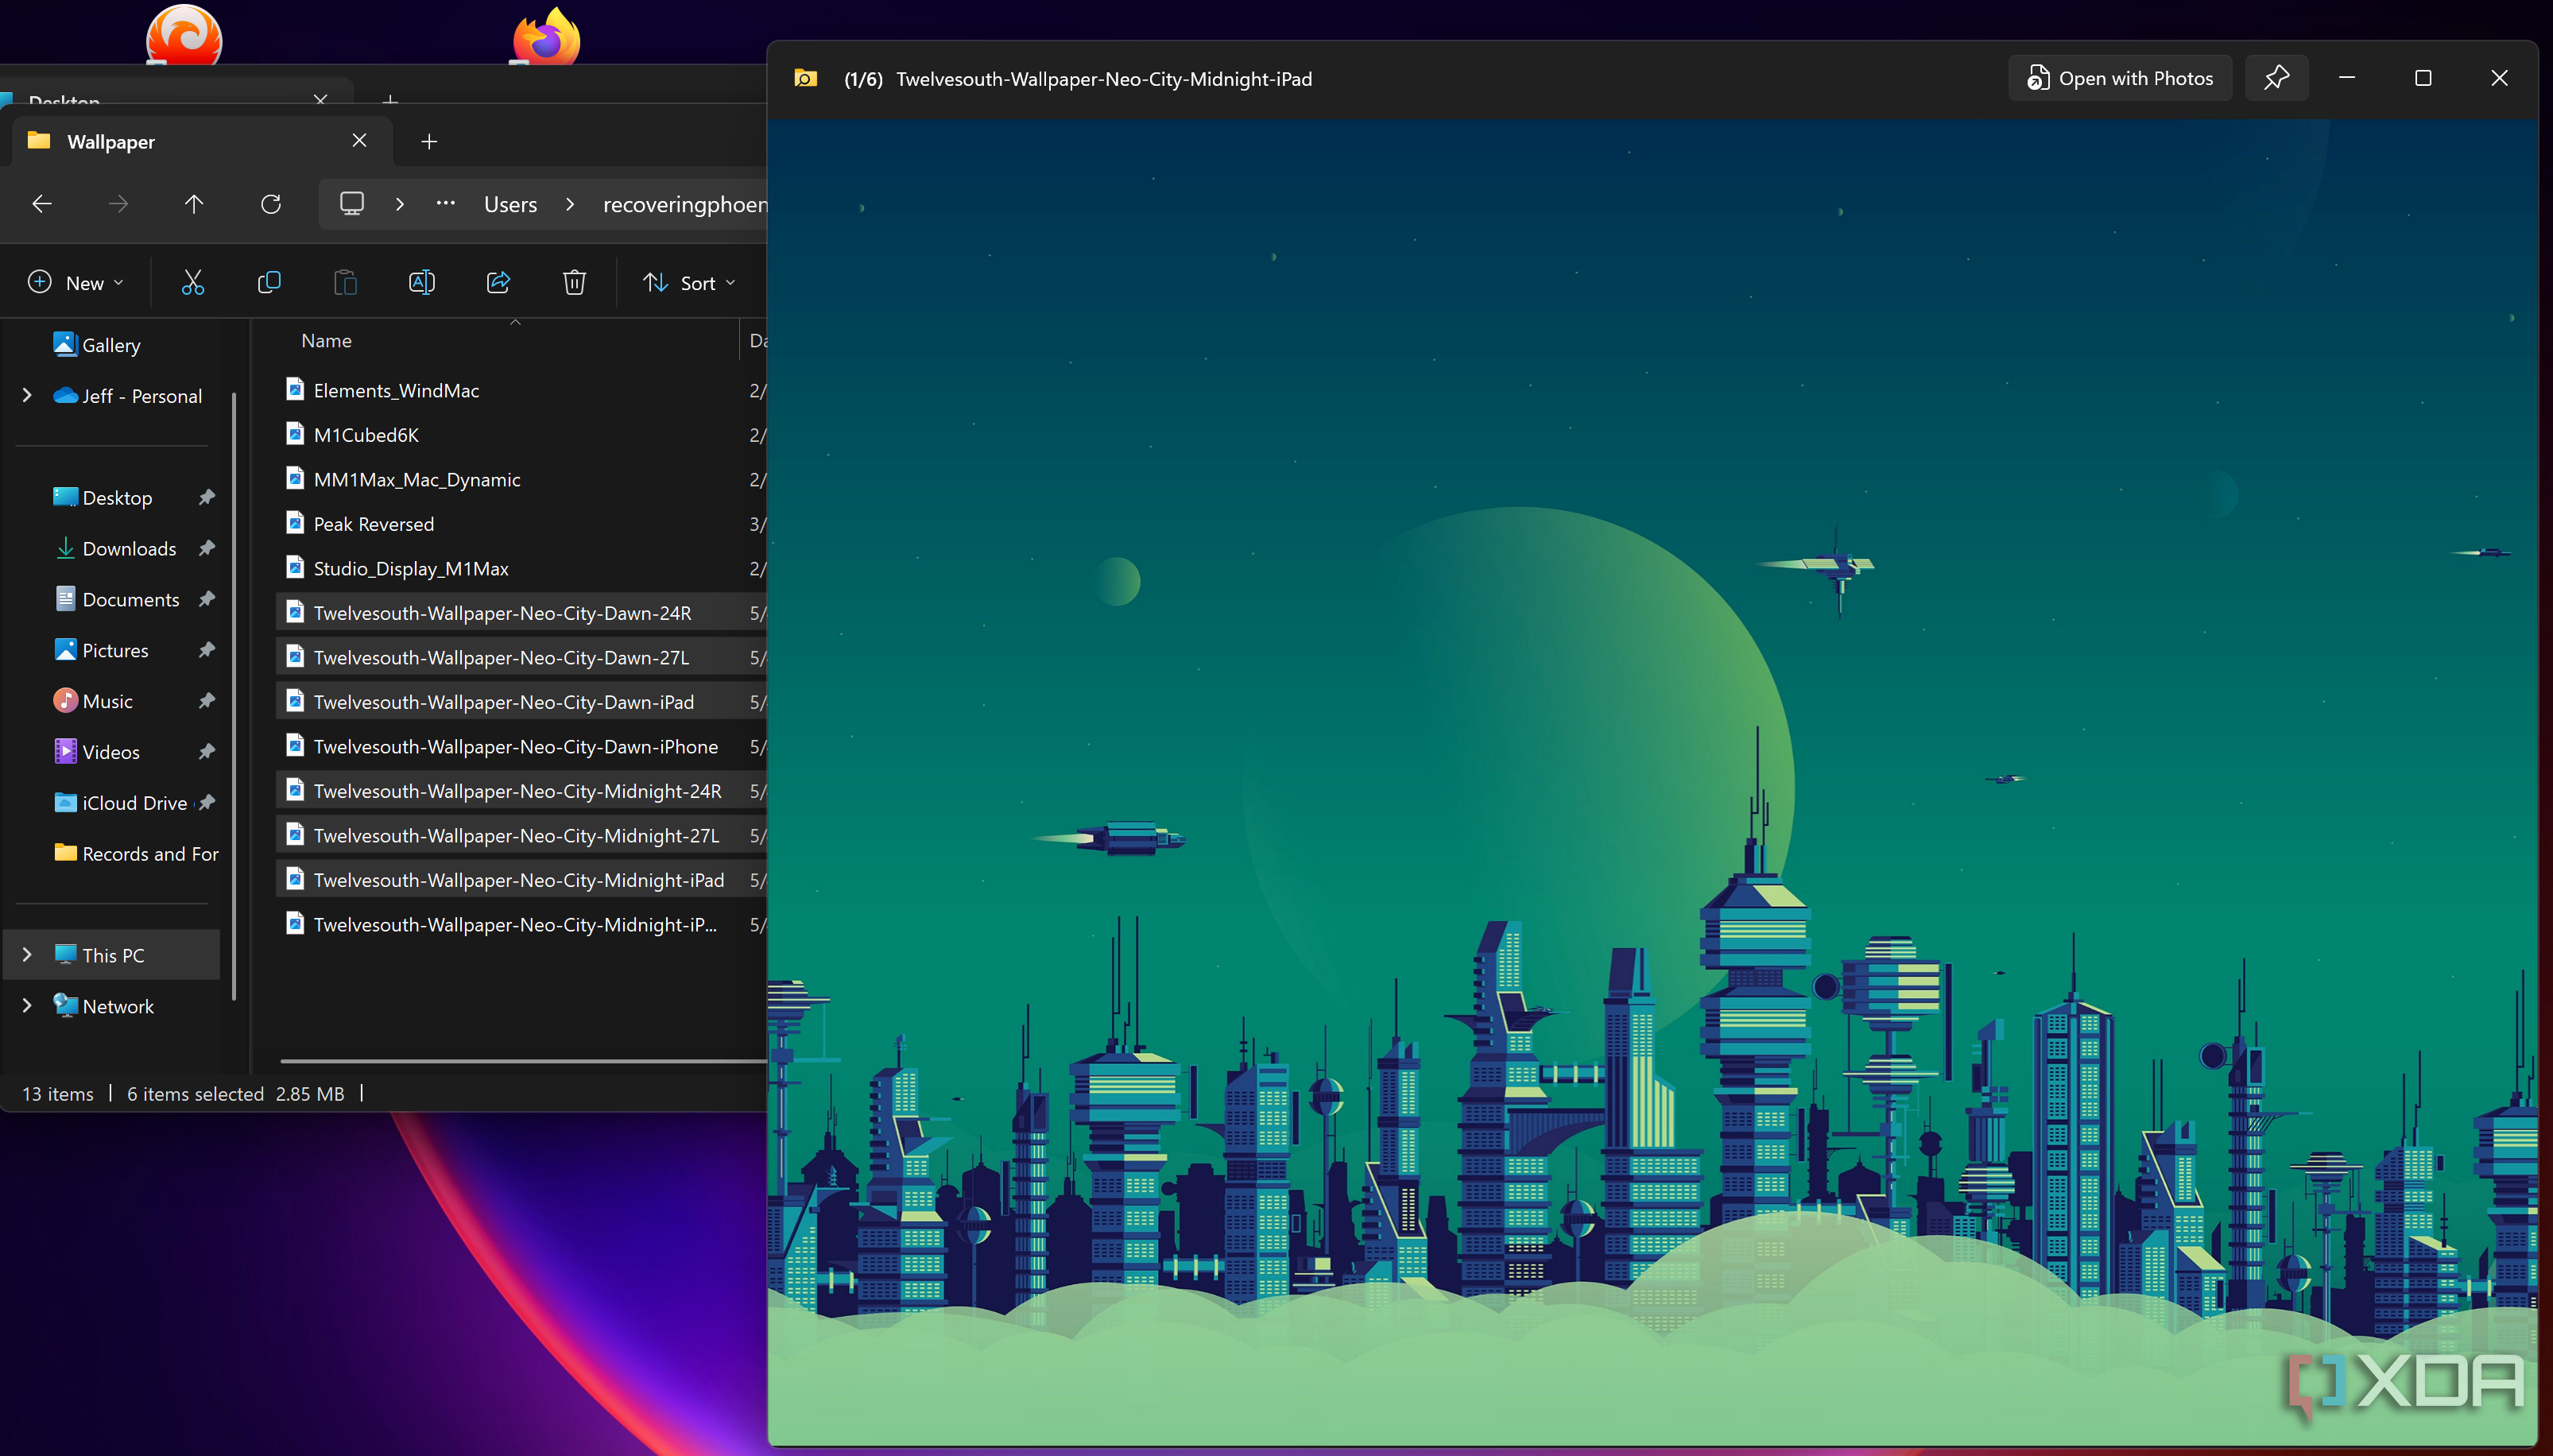Unpin Documents using its pin icon
The image size is (2553, 1456).
[x=206, y=599]
